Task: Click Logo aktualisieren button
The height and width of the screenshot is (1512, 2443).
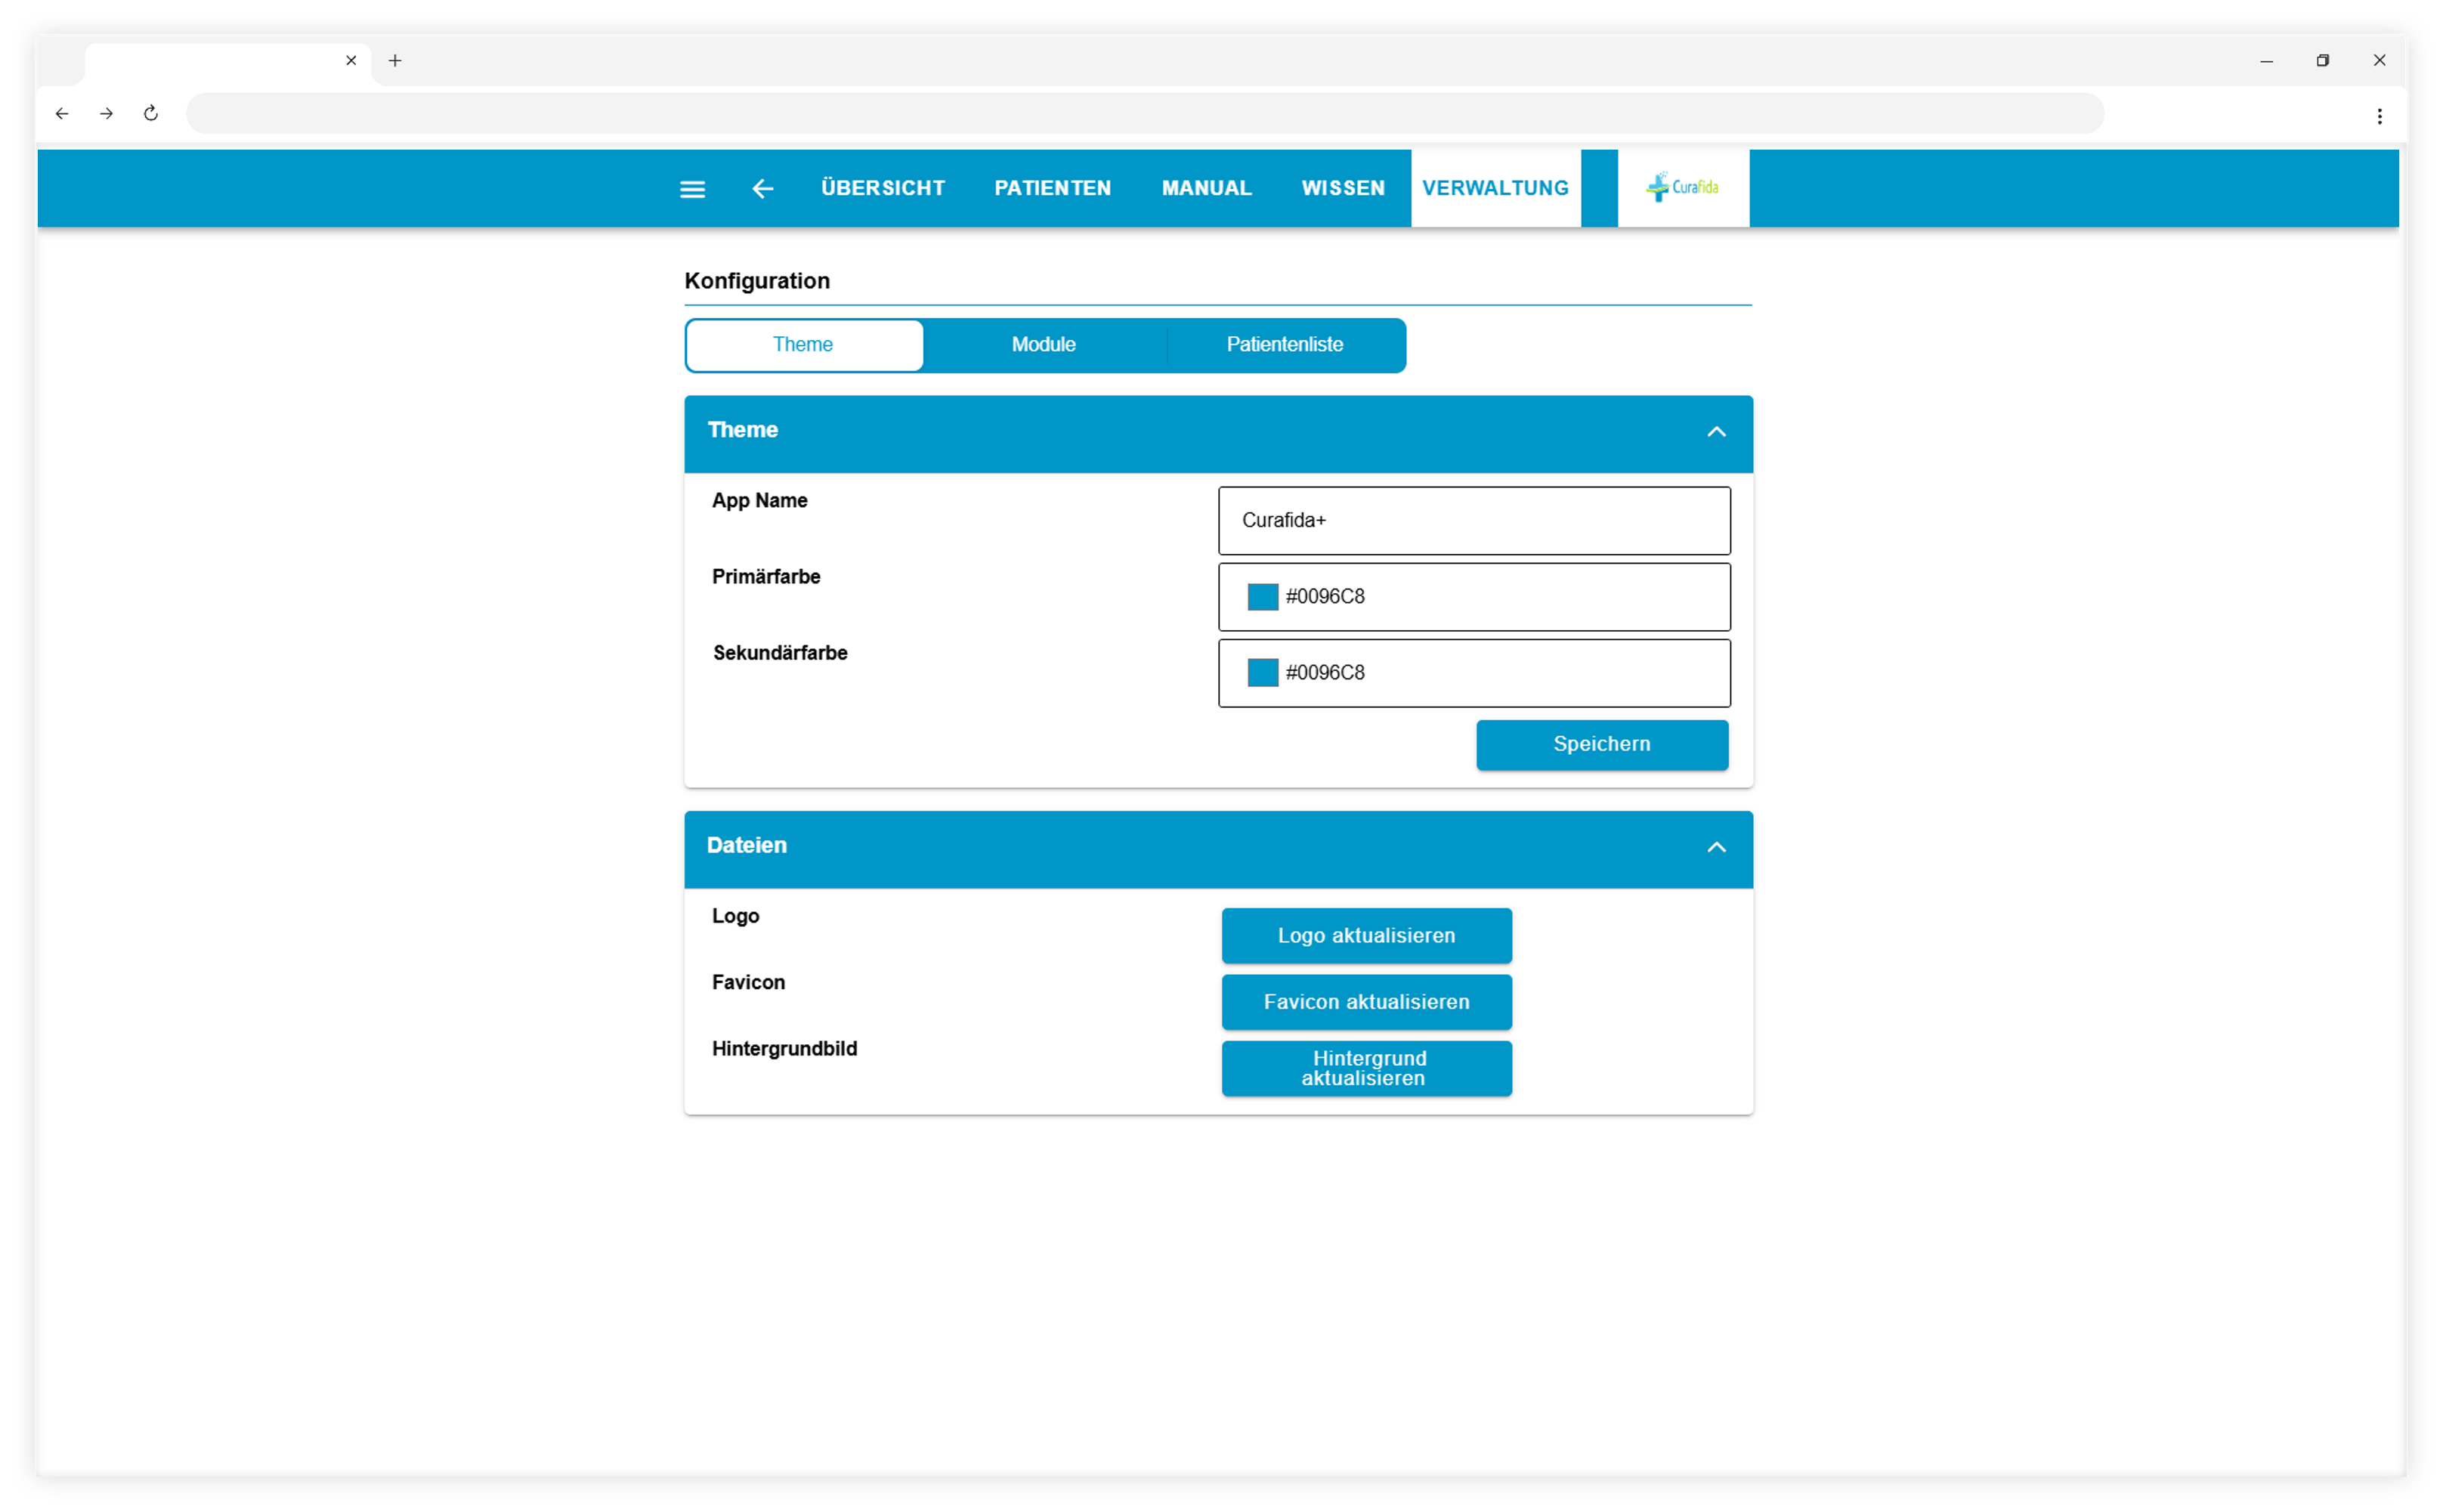Action: click(1366, 936)
